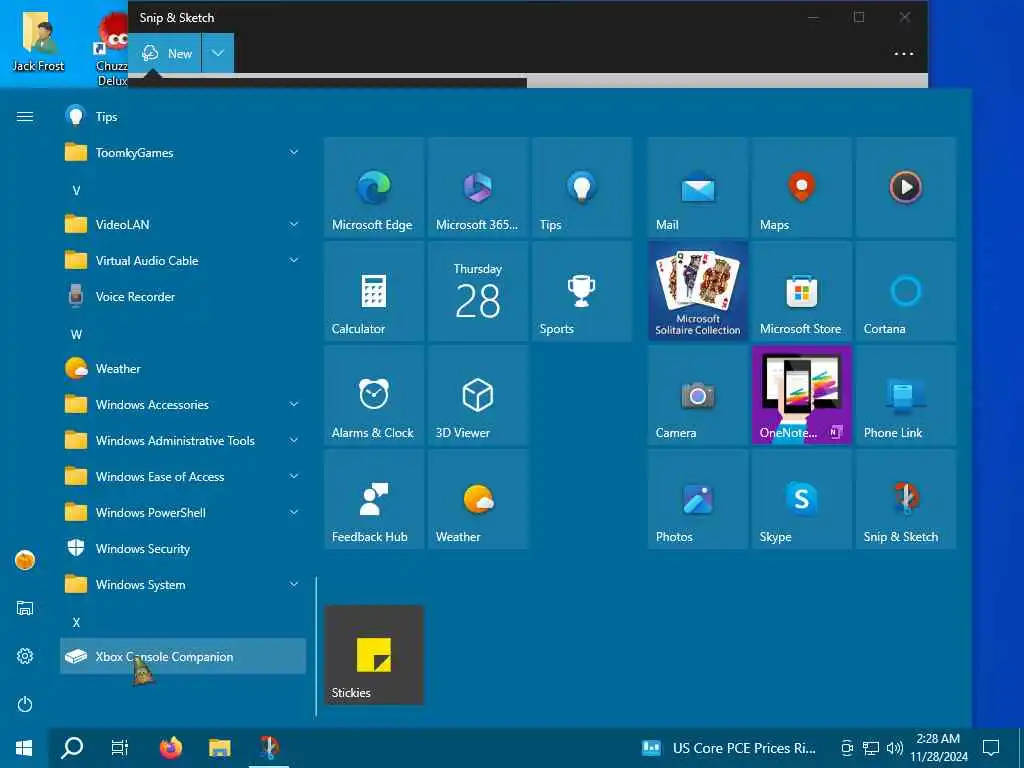Viewport: 1024px width, 768px height.
Task: Open the Microsoft Edge tile
Action: click(x=374, y=187)
